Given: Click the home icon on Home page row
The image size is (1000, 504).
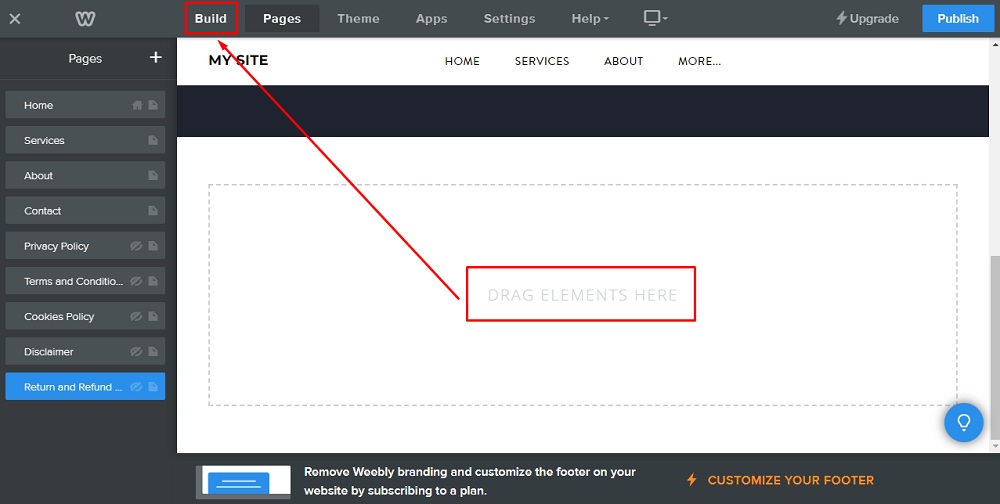Looking at the screenshot, I should pos(137,105).
